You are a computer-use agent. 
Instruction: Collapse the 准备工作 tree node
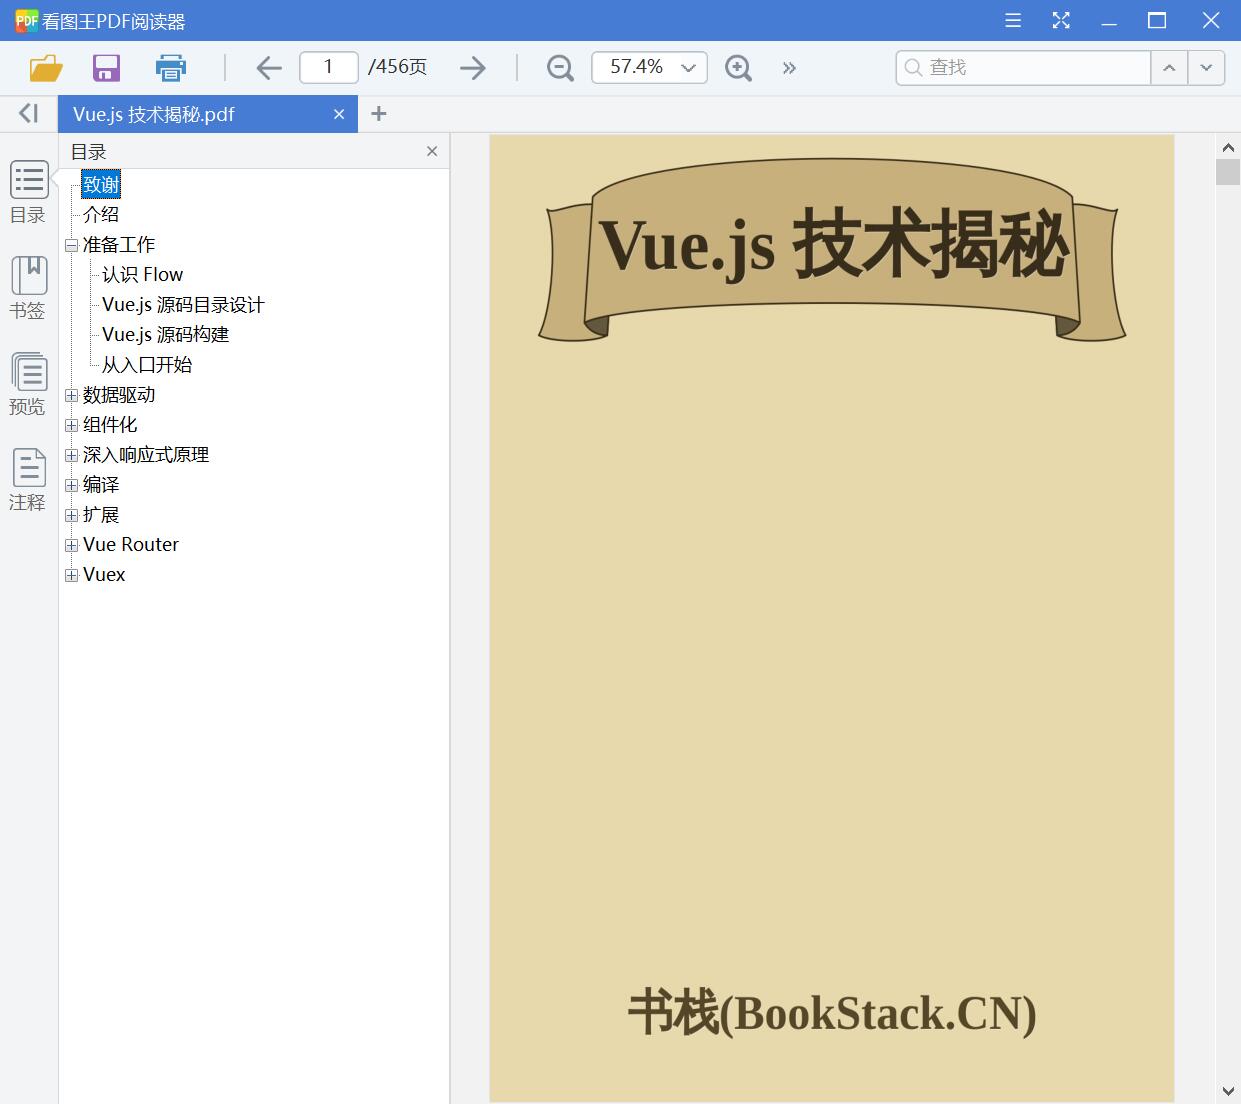(x=71, y=245)
